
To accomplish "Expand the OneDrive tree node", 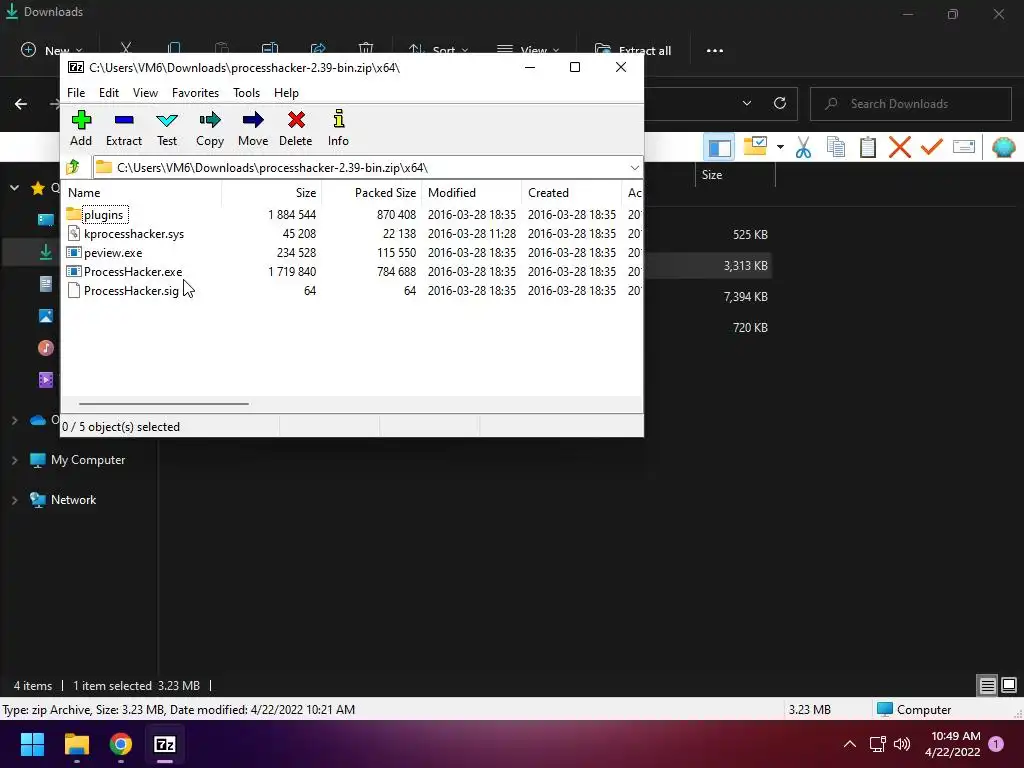I will pyautogui.click(x=14, y=421).
